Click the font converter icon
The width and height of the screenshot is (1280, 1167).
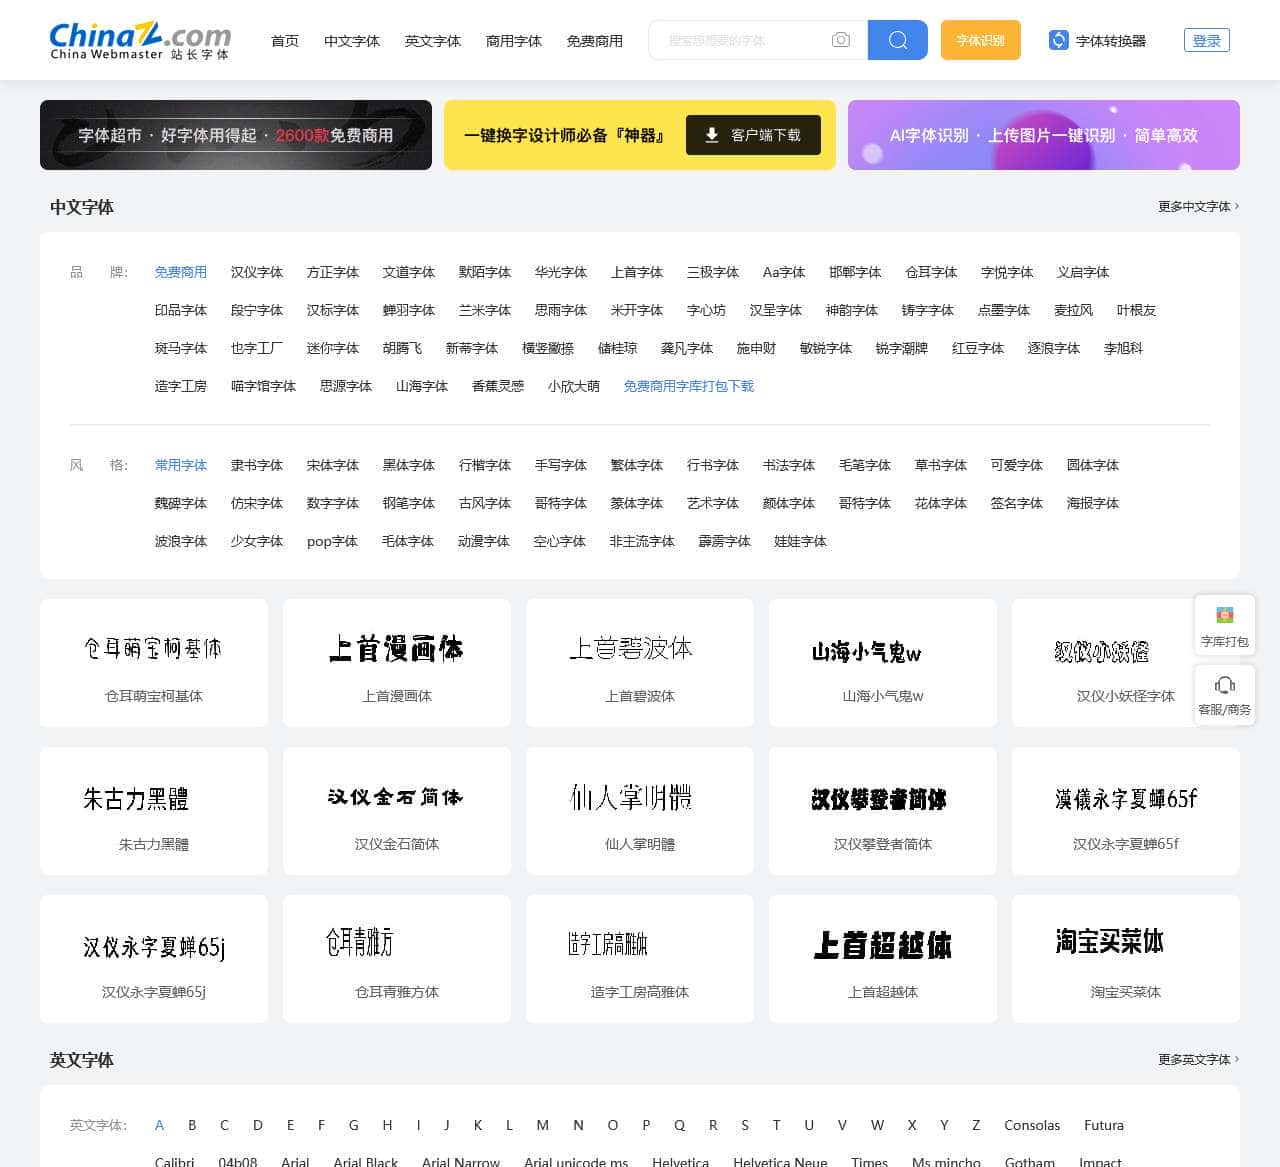tap(1058, 40)
